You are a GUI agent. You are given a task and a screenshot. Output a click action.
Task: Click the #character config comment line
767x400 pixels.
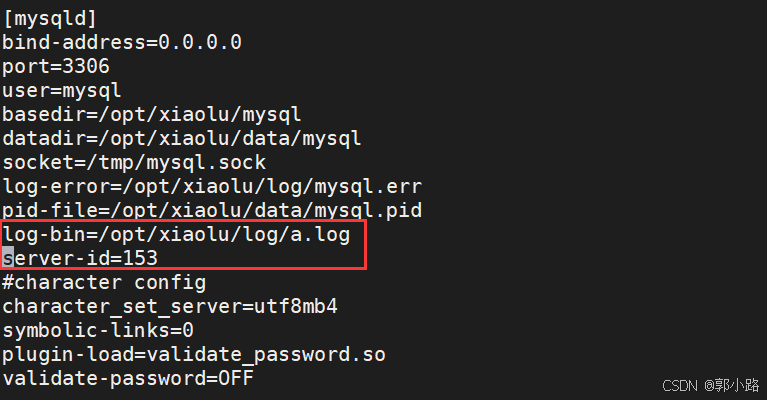104,282
